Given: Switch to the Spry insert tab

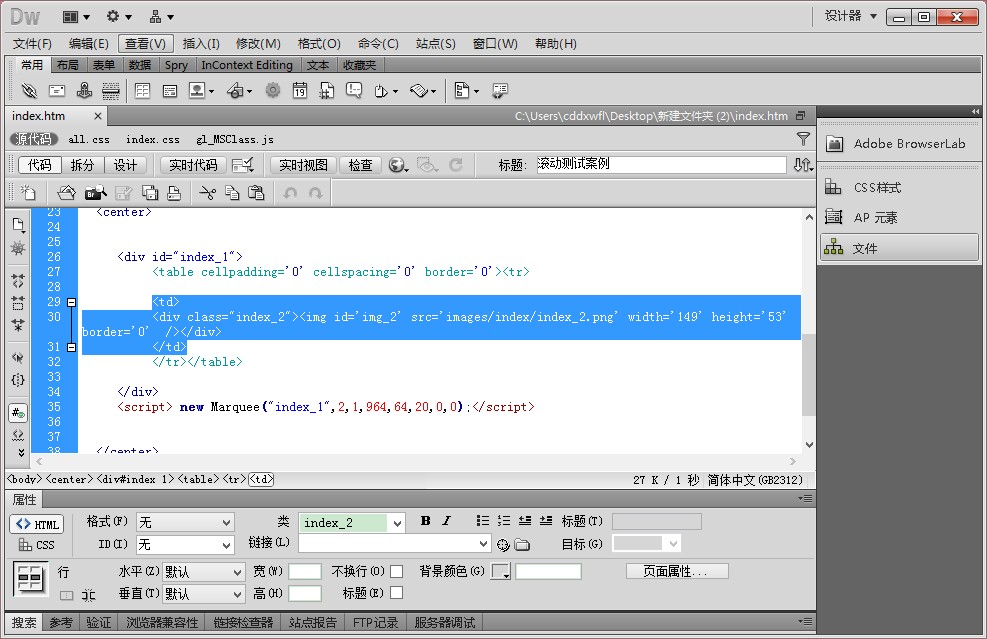Looking at the screenshot, I should [x=176, y=65].
